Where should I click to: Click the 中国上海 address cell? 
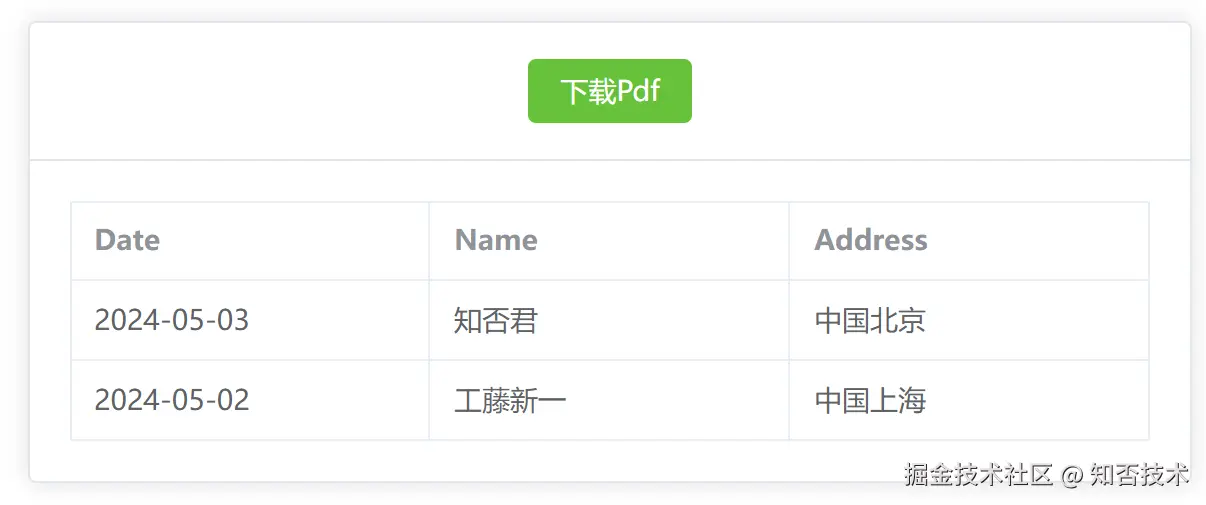coord(870,400)
